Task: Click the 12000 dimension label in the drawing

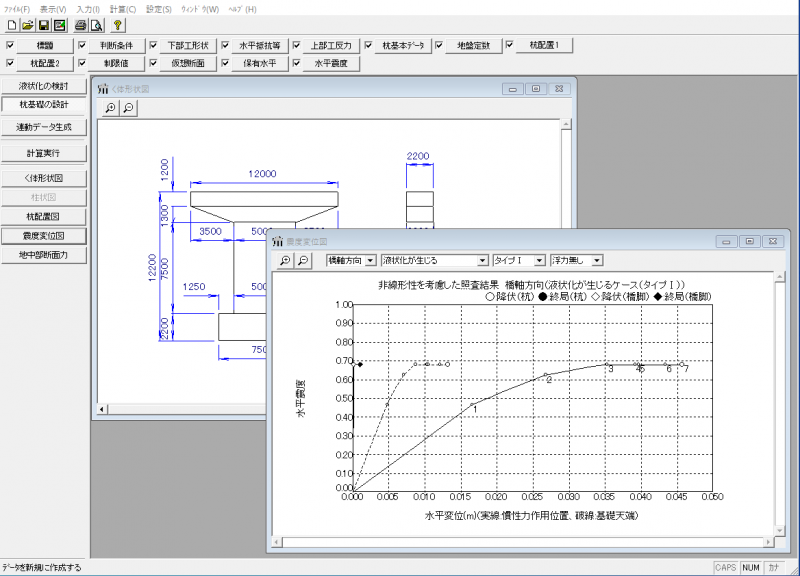Action: [x=262, y=173]
